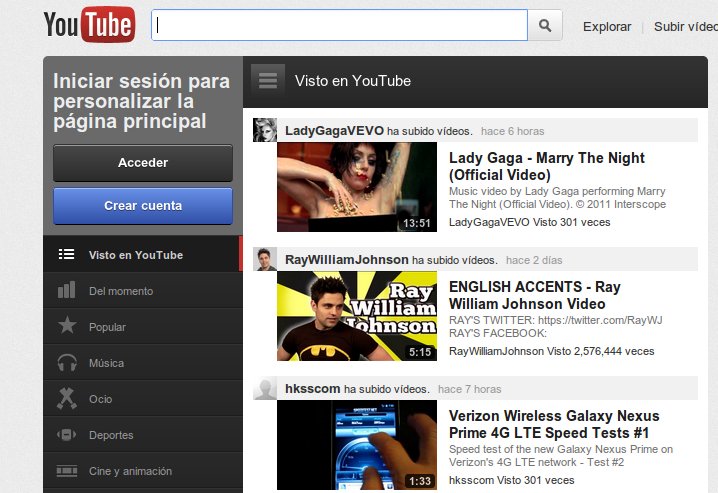Click the YouTube logo
Image resolution: width=718 pixels, height=493 pixels.
point(89,25)
